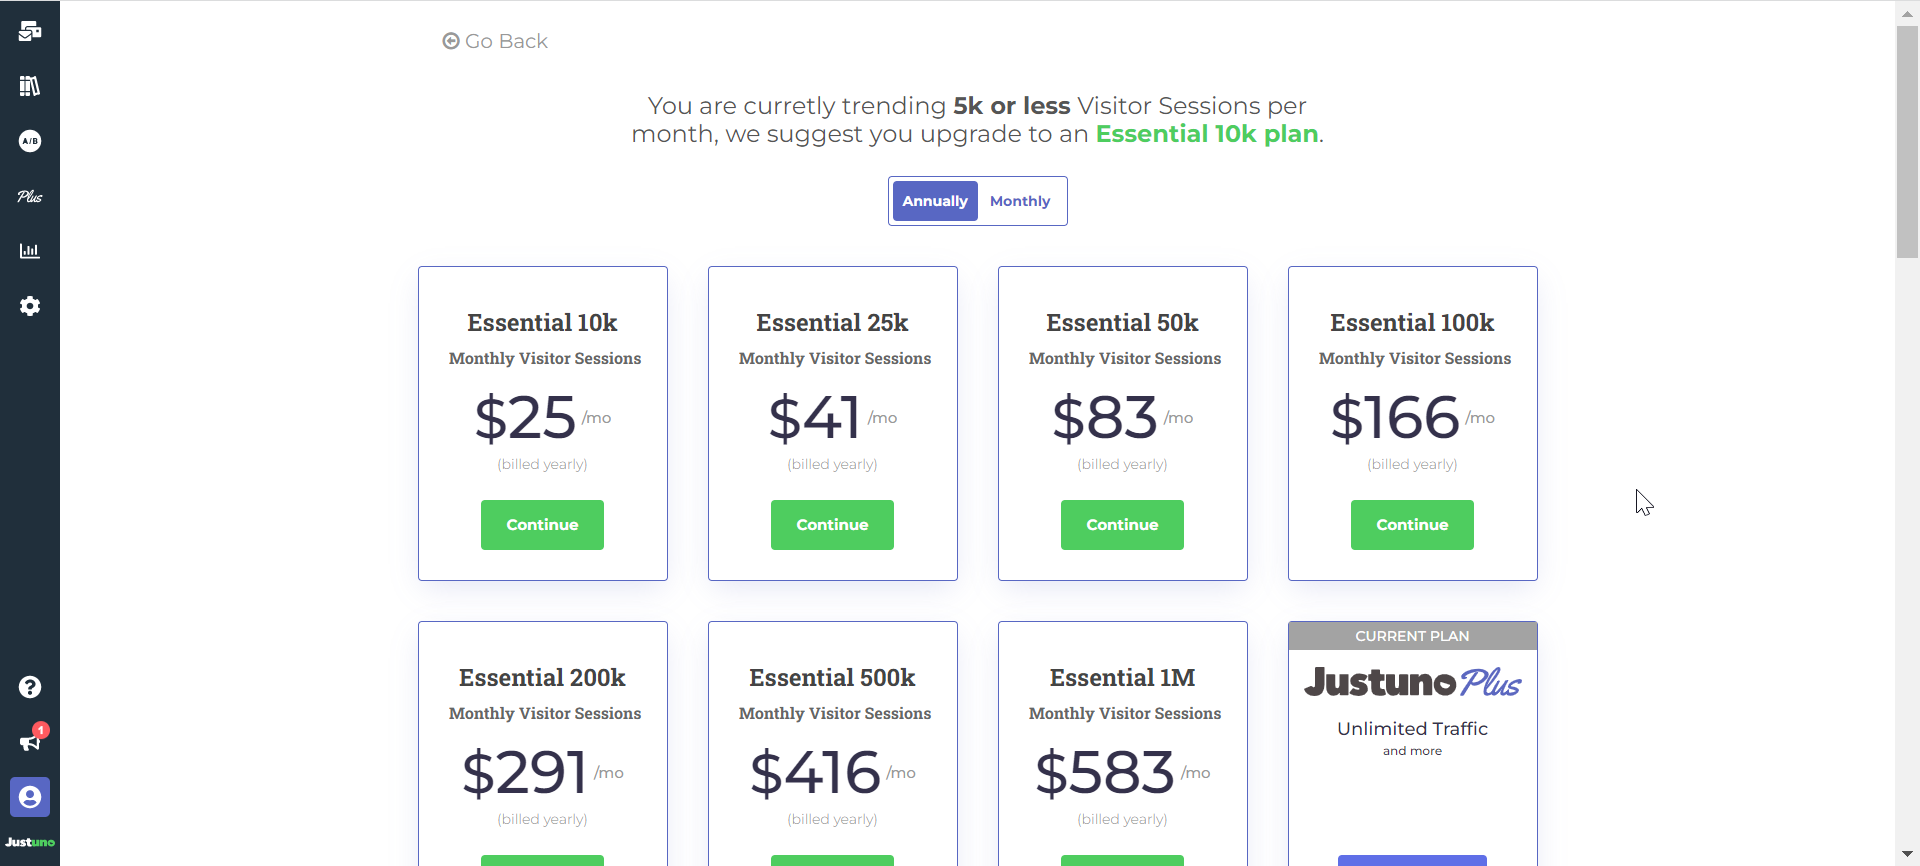
Task: Open the Analytics bar-chart panel
Action: click(x=30, y=251)
